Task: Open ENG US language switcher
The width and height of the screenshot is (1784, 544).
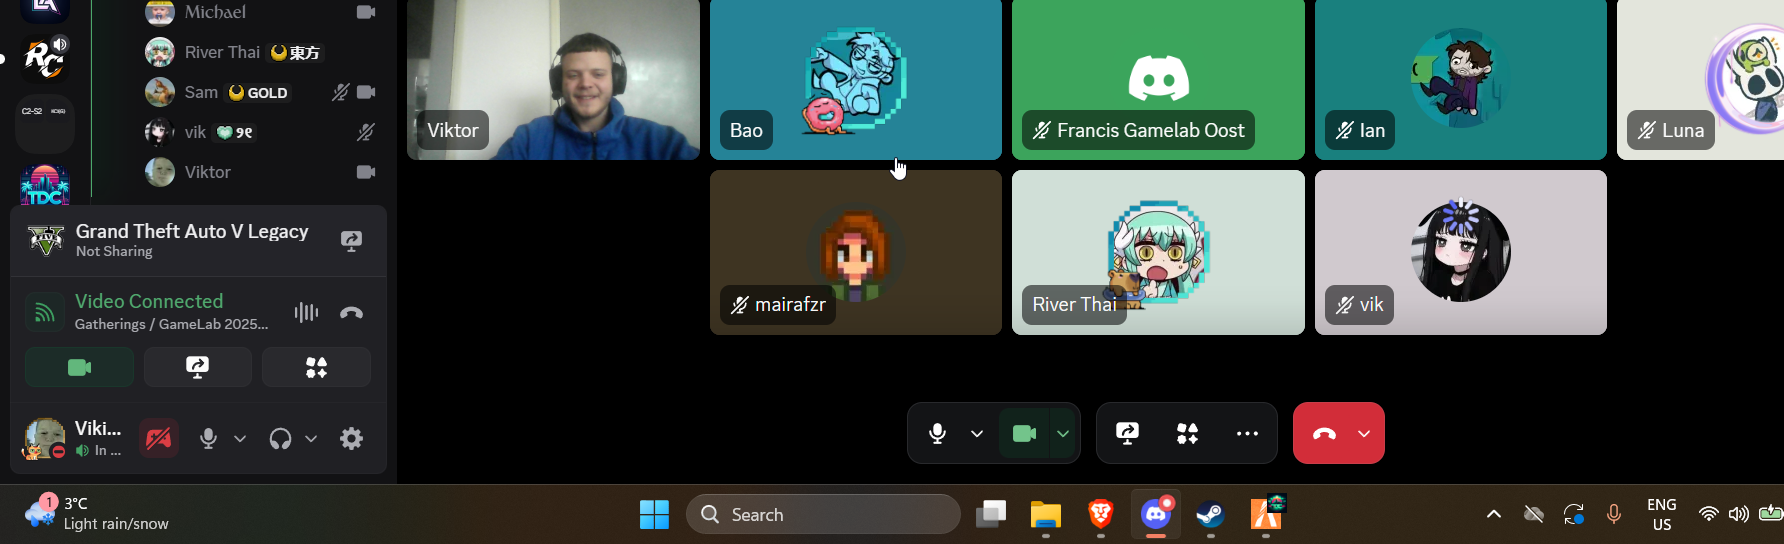Action: (x=1662, y=514)
